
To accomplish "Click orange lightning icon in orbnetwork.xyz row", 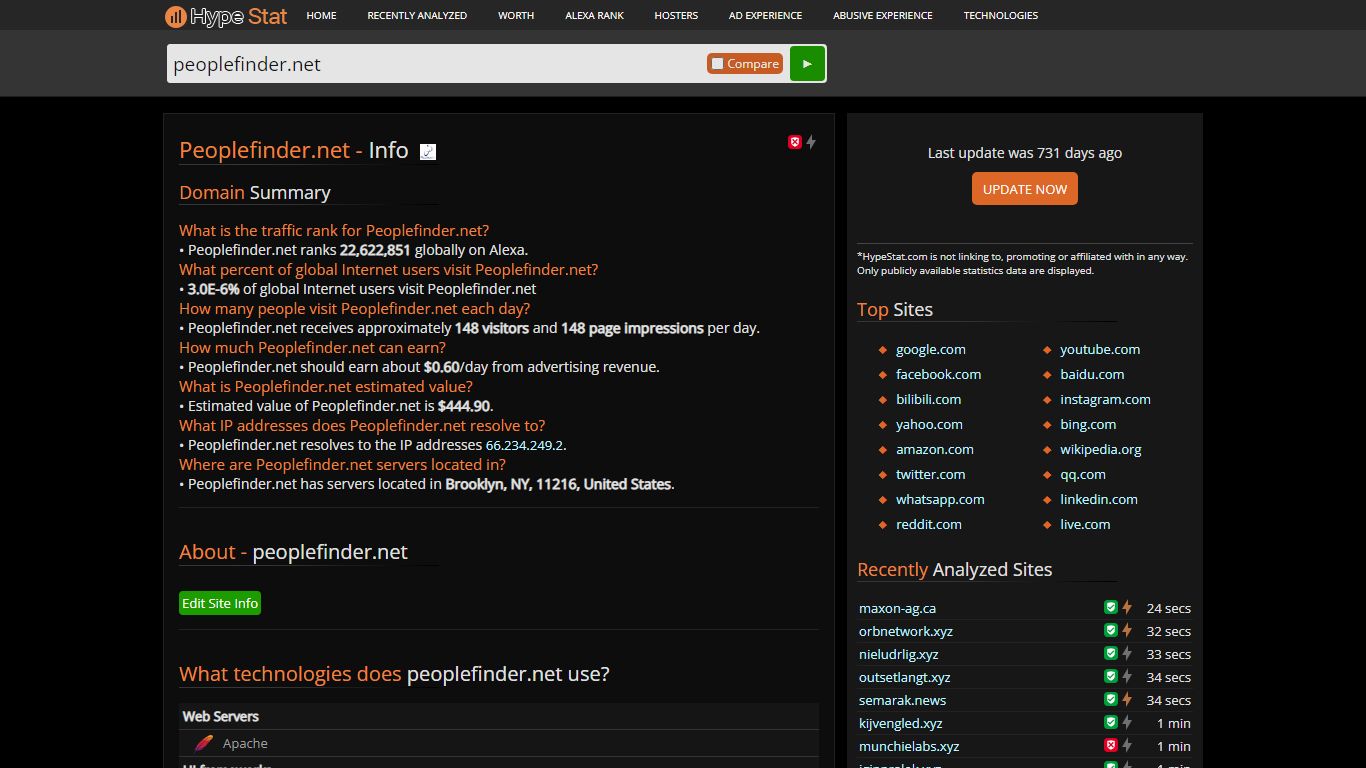I will (x=1127, y=630).
